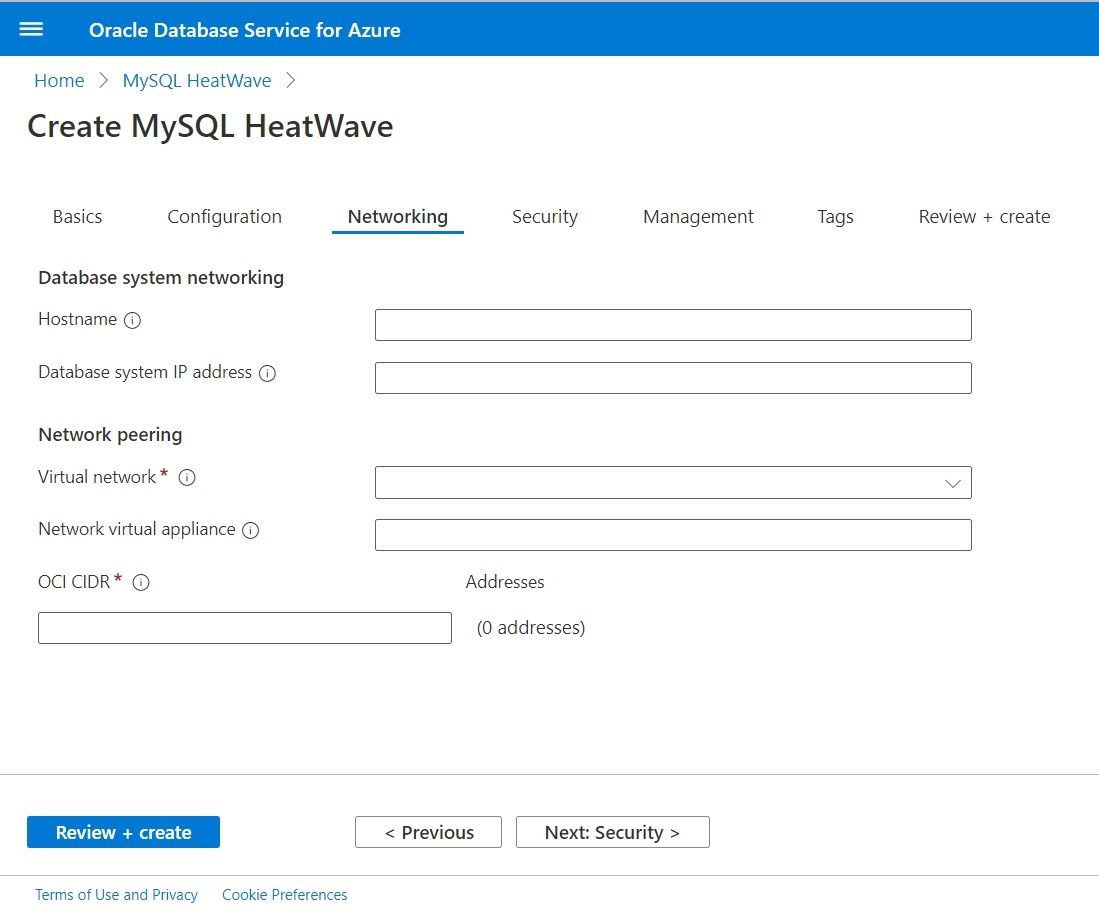Open Cookie Preferences link
1099x915 pixels.
285,895
